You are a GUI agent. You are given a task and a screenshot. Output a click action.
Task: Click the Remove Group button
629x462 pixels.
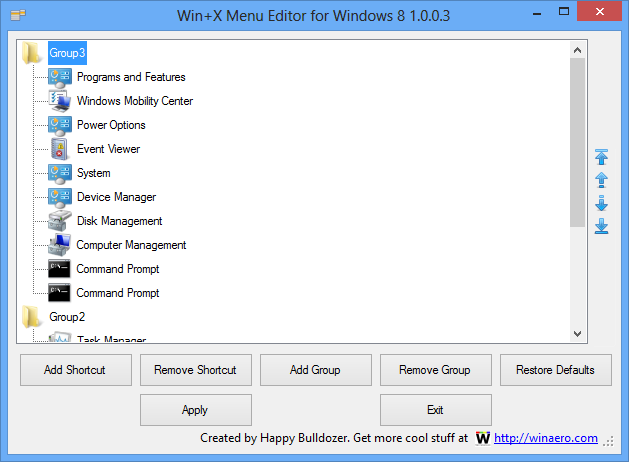[x=436, y=370]
